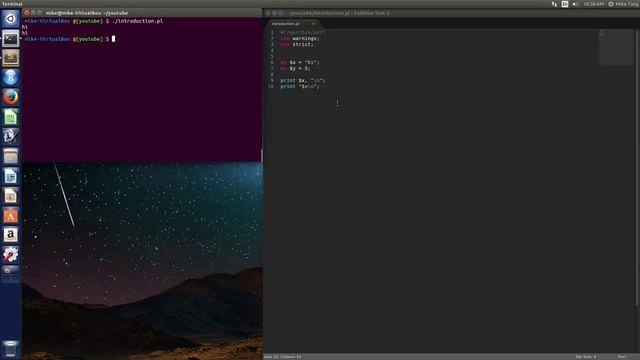Click 'use strict;' line in editor
Screen dimensions: 640x360
pyautogui.click(x=297, y=44)
